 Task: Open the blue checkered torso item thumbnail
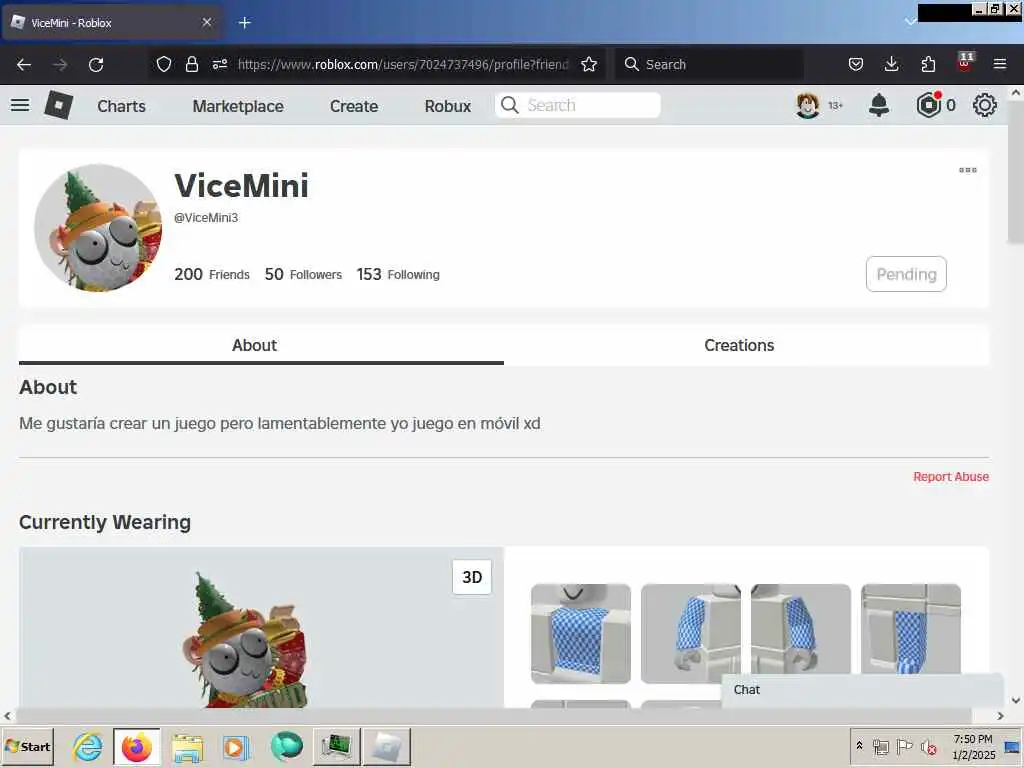[x=581, y=633]
